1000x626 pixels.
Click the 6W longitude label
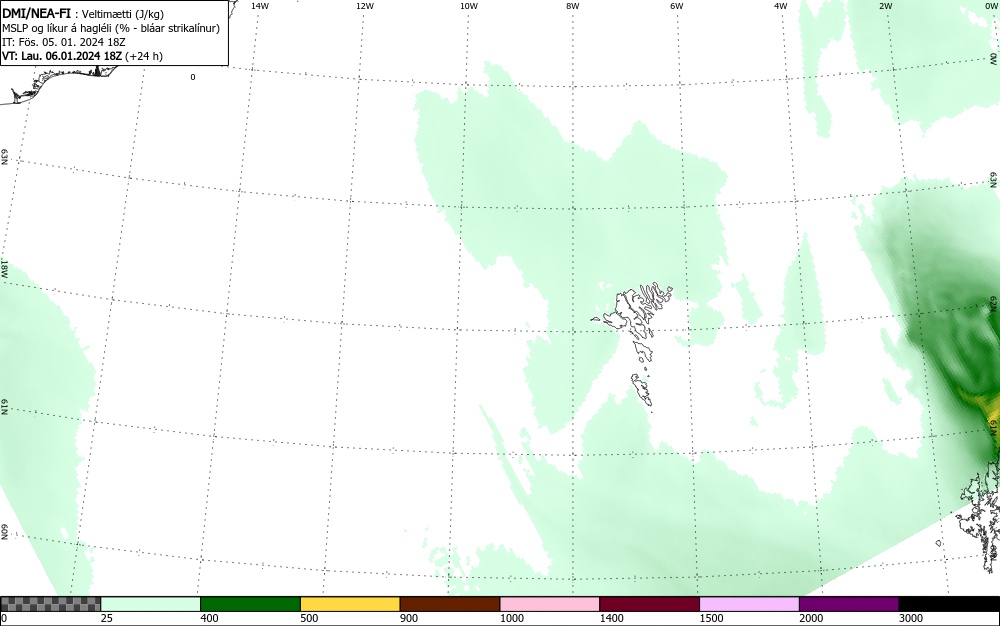tap(677, 6)
